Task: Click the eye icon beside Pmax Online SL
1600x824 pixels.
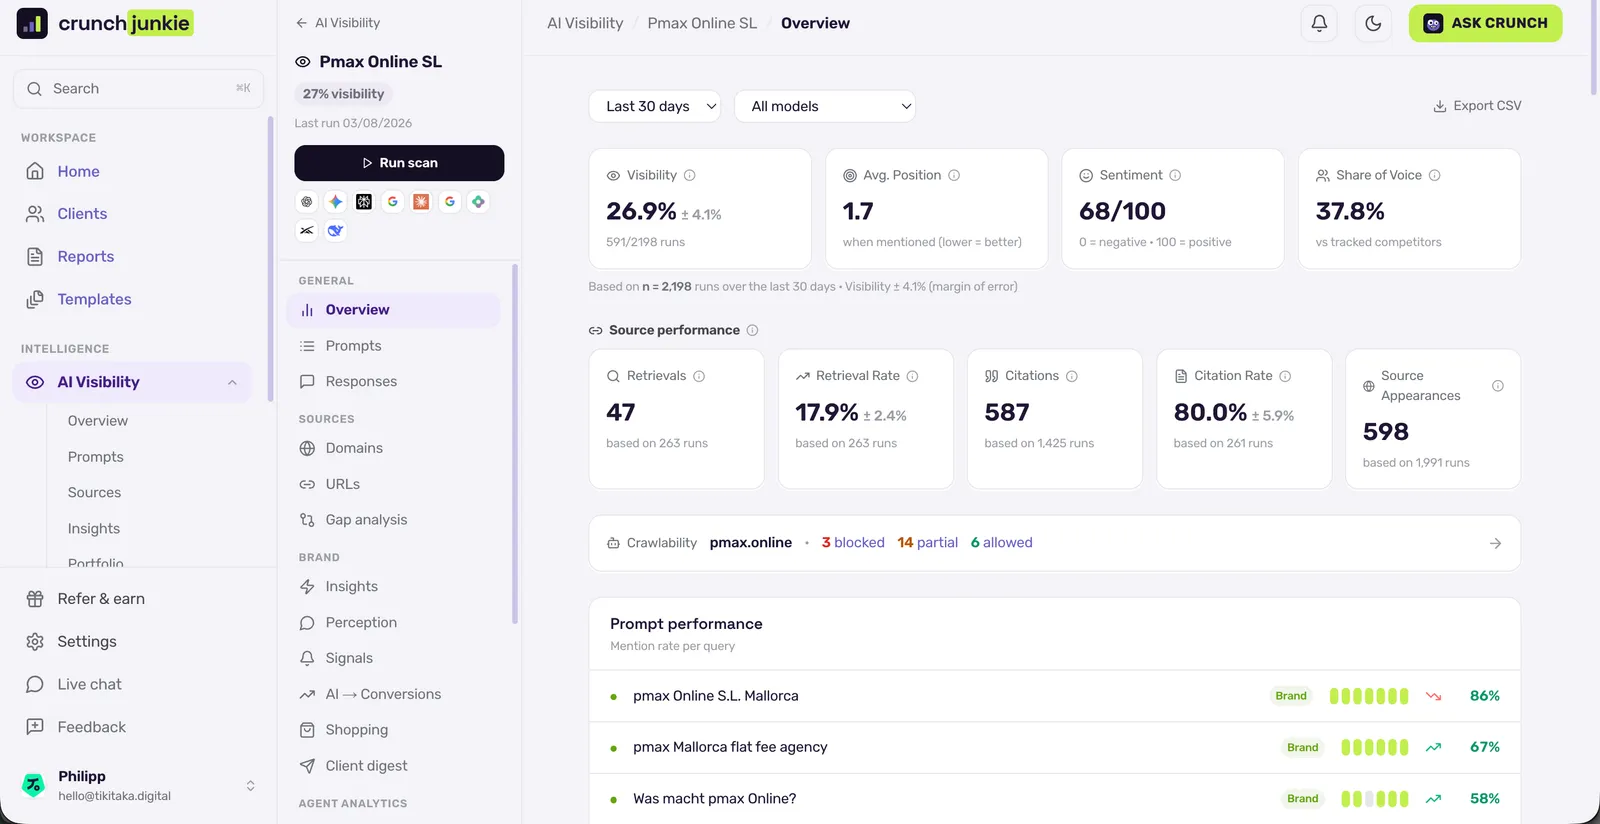Action: pyautogui.click(x=303, y=62)
